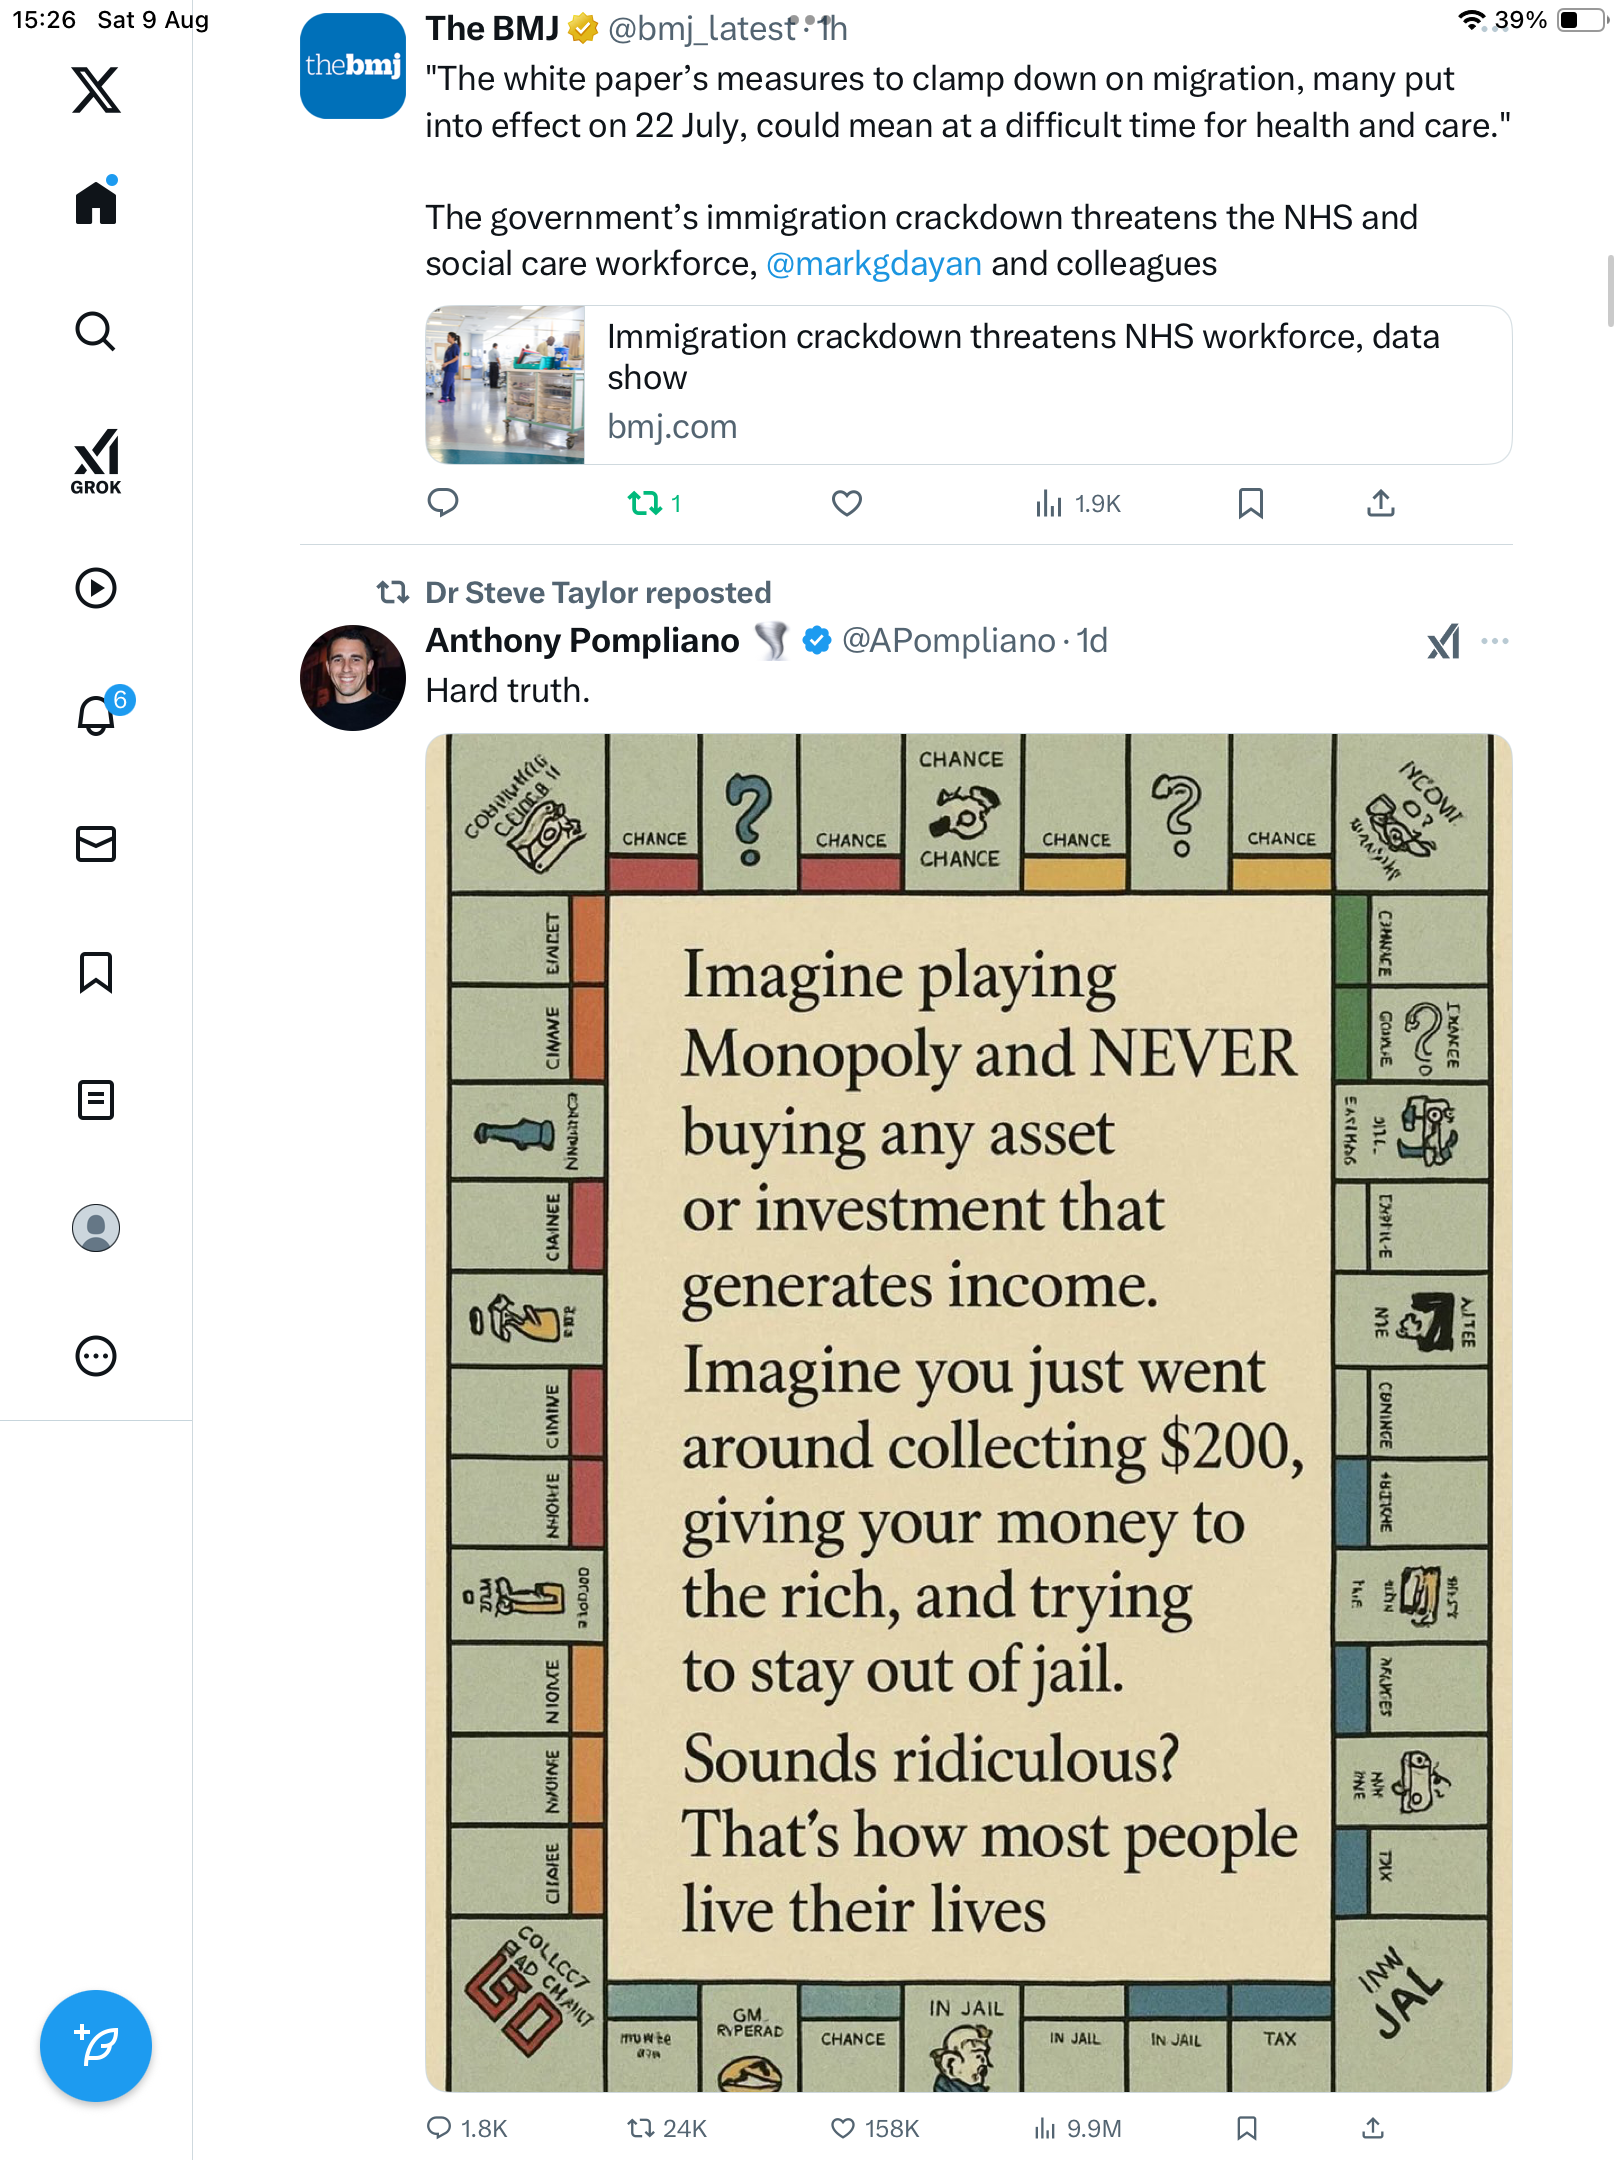Open the Home feed icon
The image size is (1620, 2160).
96,204
